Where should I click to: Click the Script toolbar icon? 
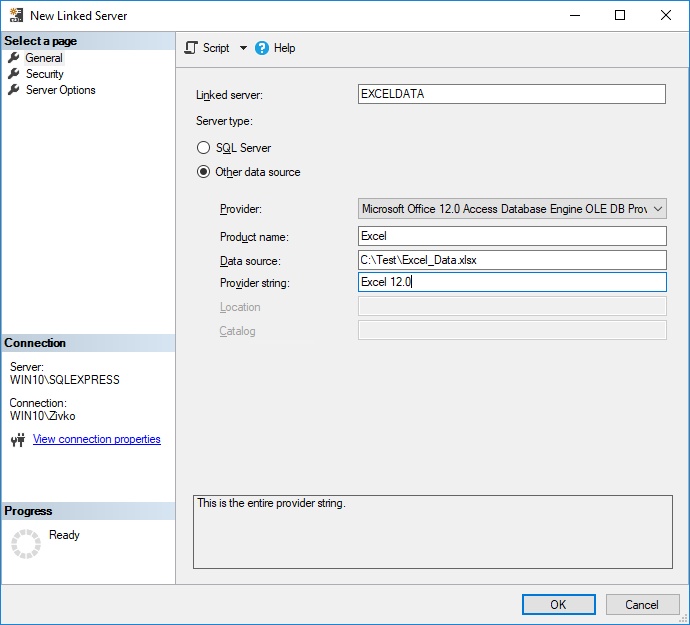[191, 48]
